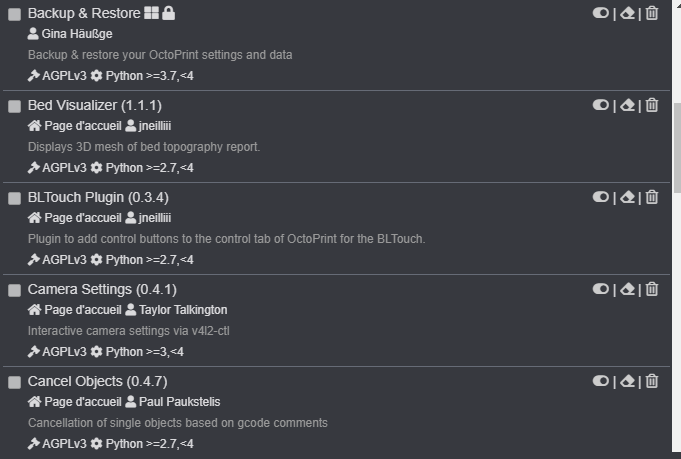Uninstall Camera Settings using trash icon
Screen dimensions: 681x459
pyautogui.click(x=652, y=289)
